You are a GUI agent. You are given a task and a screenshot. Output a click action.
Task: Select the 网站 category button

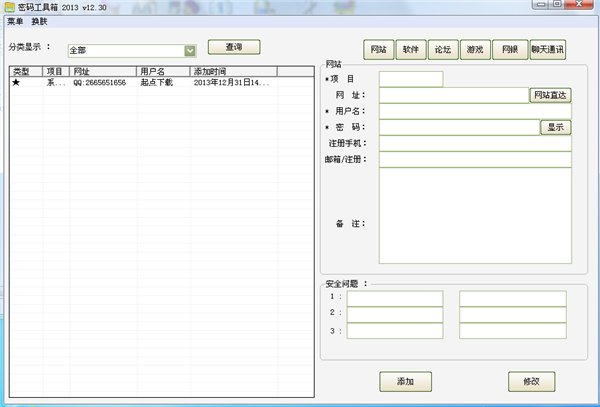(378, 49)
